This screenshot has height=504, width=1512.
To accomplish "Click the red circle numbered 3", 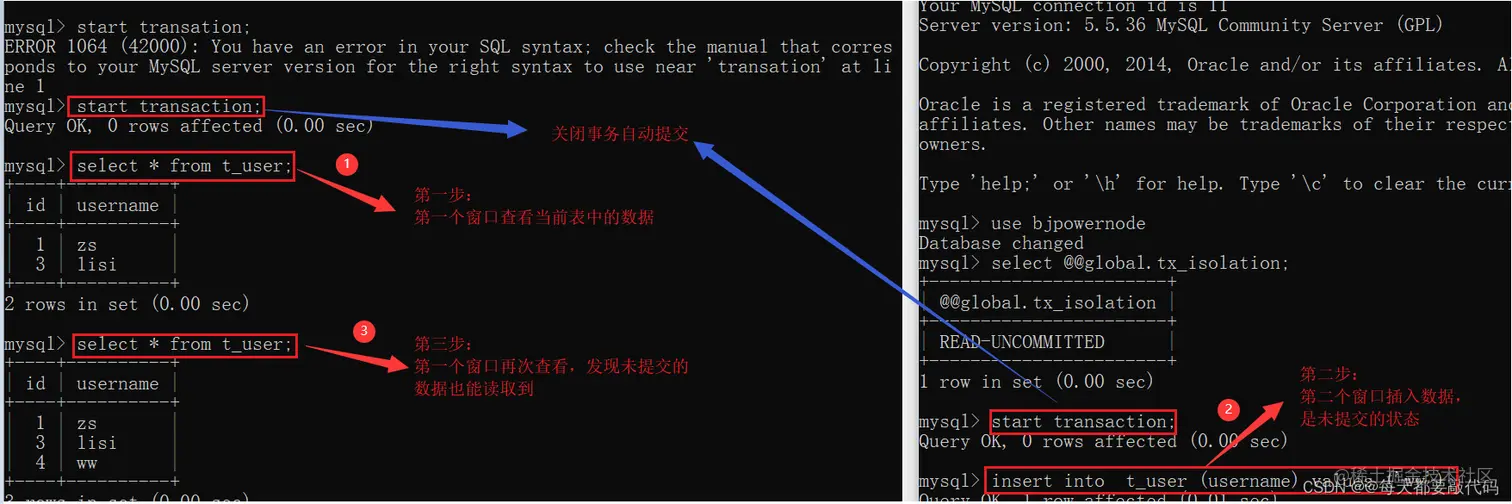I will pos(366,331).
